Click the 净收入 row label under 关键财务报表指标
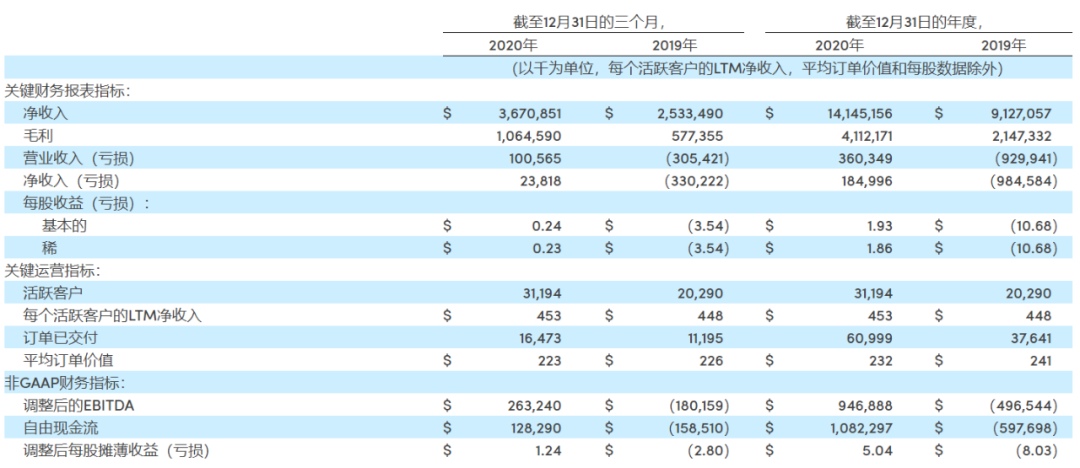Image resolution: width=1080 pixels, height=468 pixels. 45,114
